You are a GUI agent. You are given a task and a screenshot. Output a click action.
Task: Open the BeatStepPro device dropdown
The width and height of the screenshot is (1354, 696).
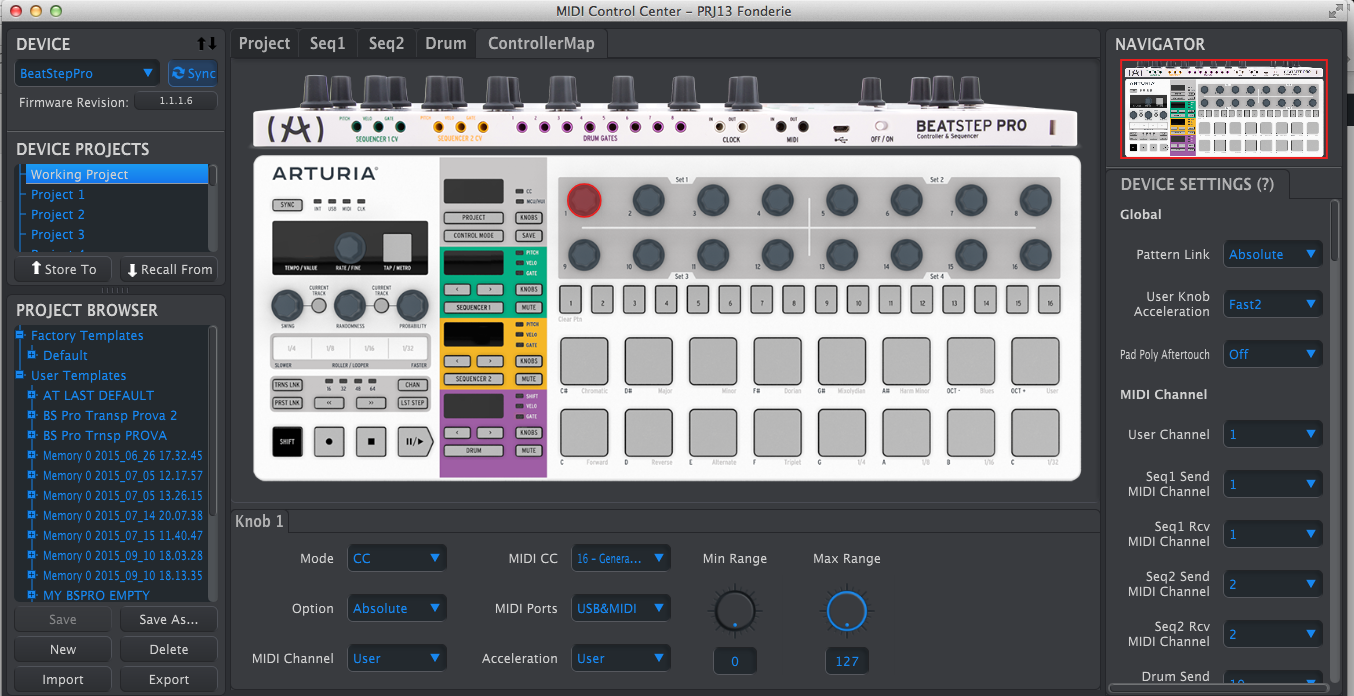pyautogui.click(x=87, y=73)
